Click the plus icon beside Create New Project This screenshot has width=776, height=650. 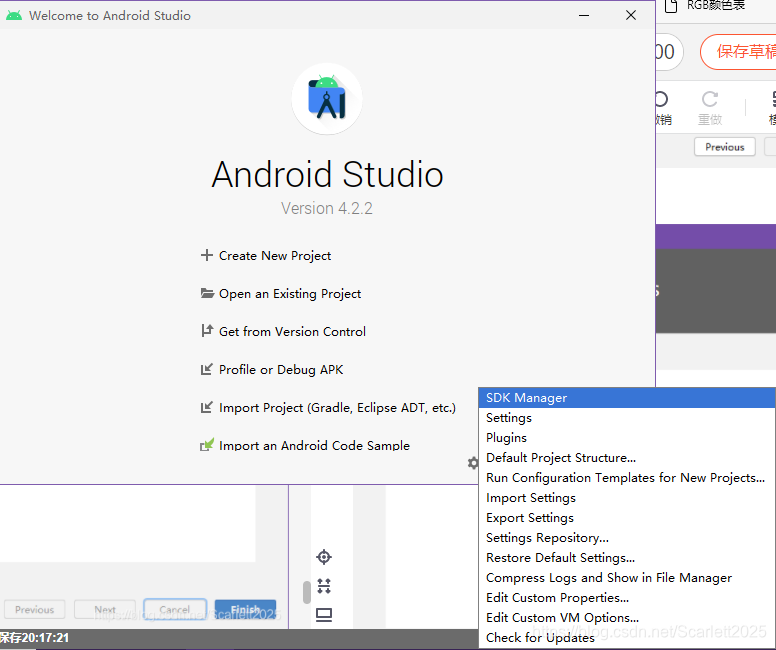206,255
